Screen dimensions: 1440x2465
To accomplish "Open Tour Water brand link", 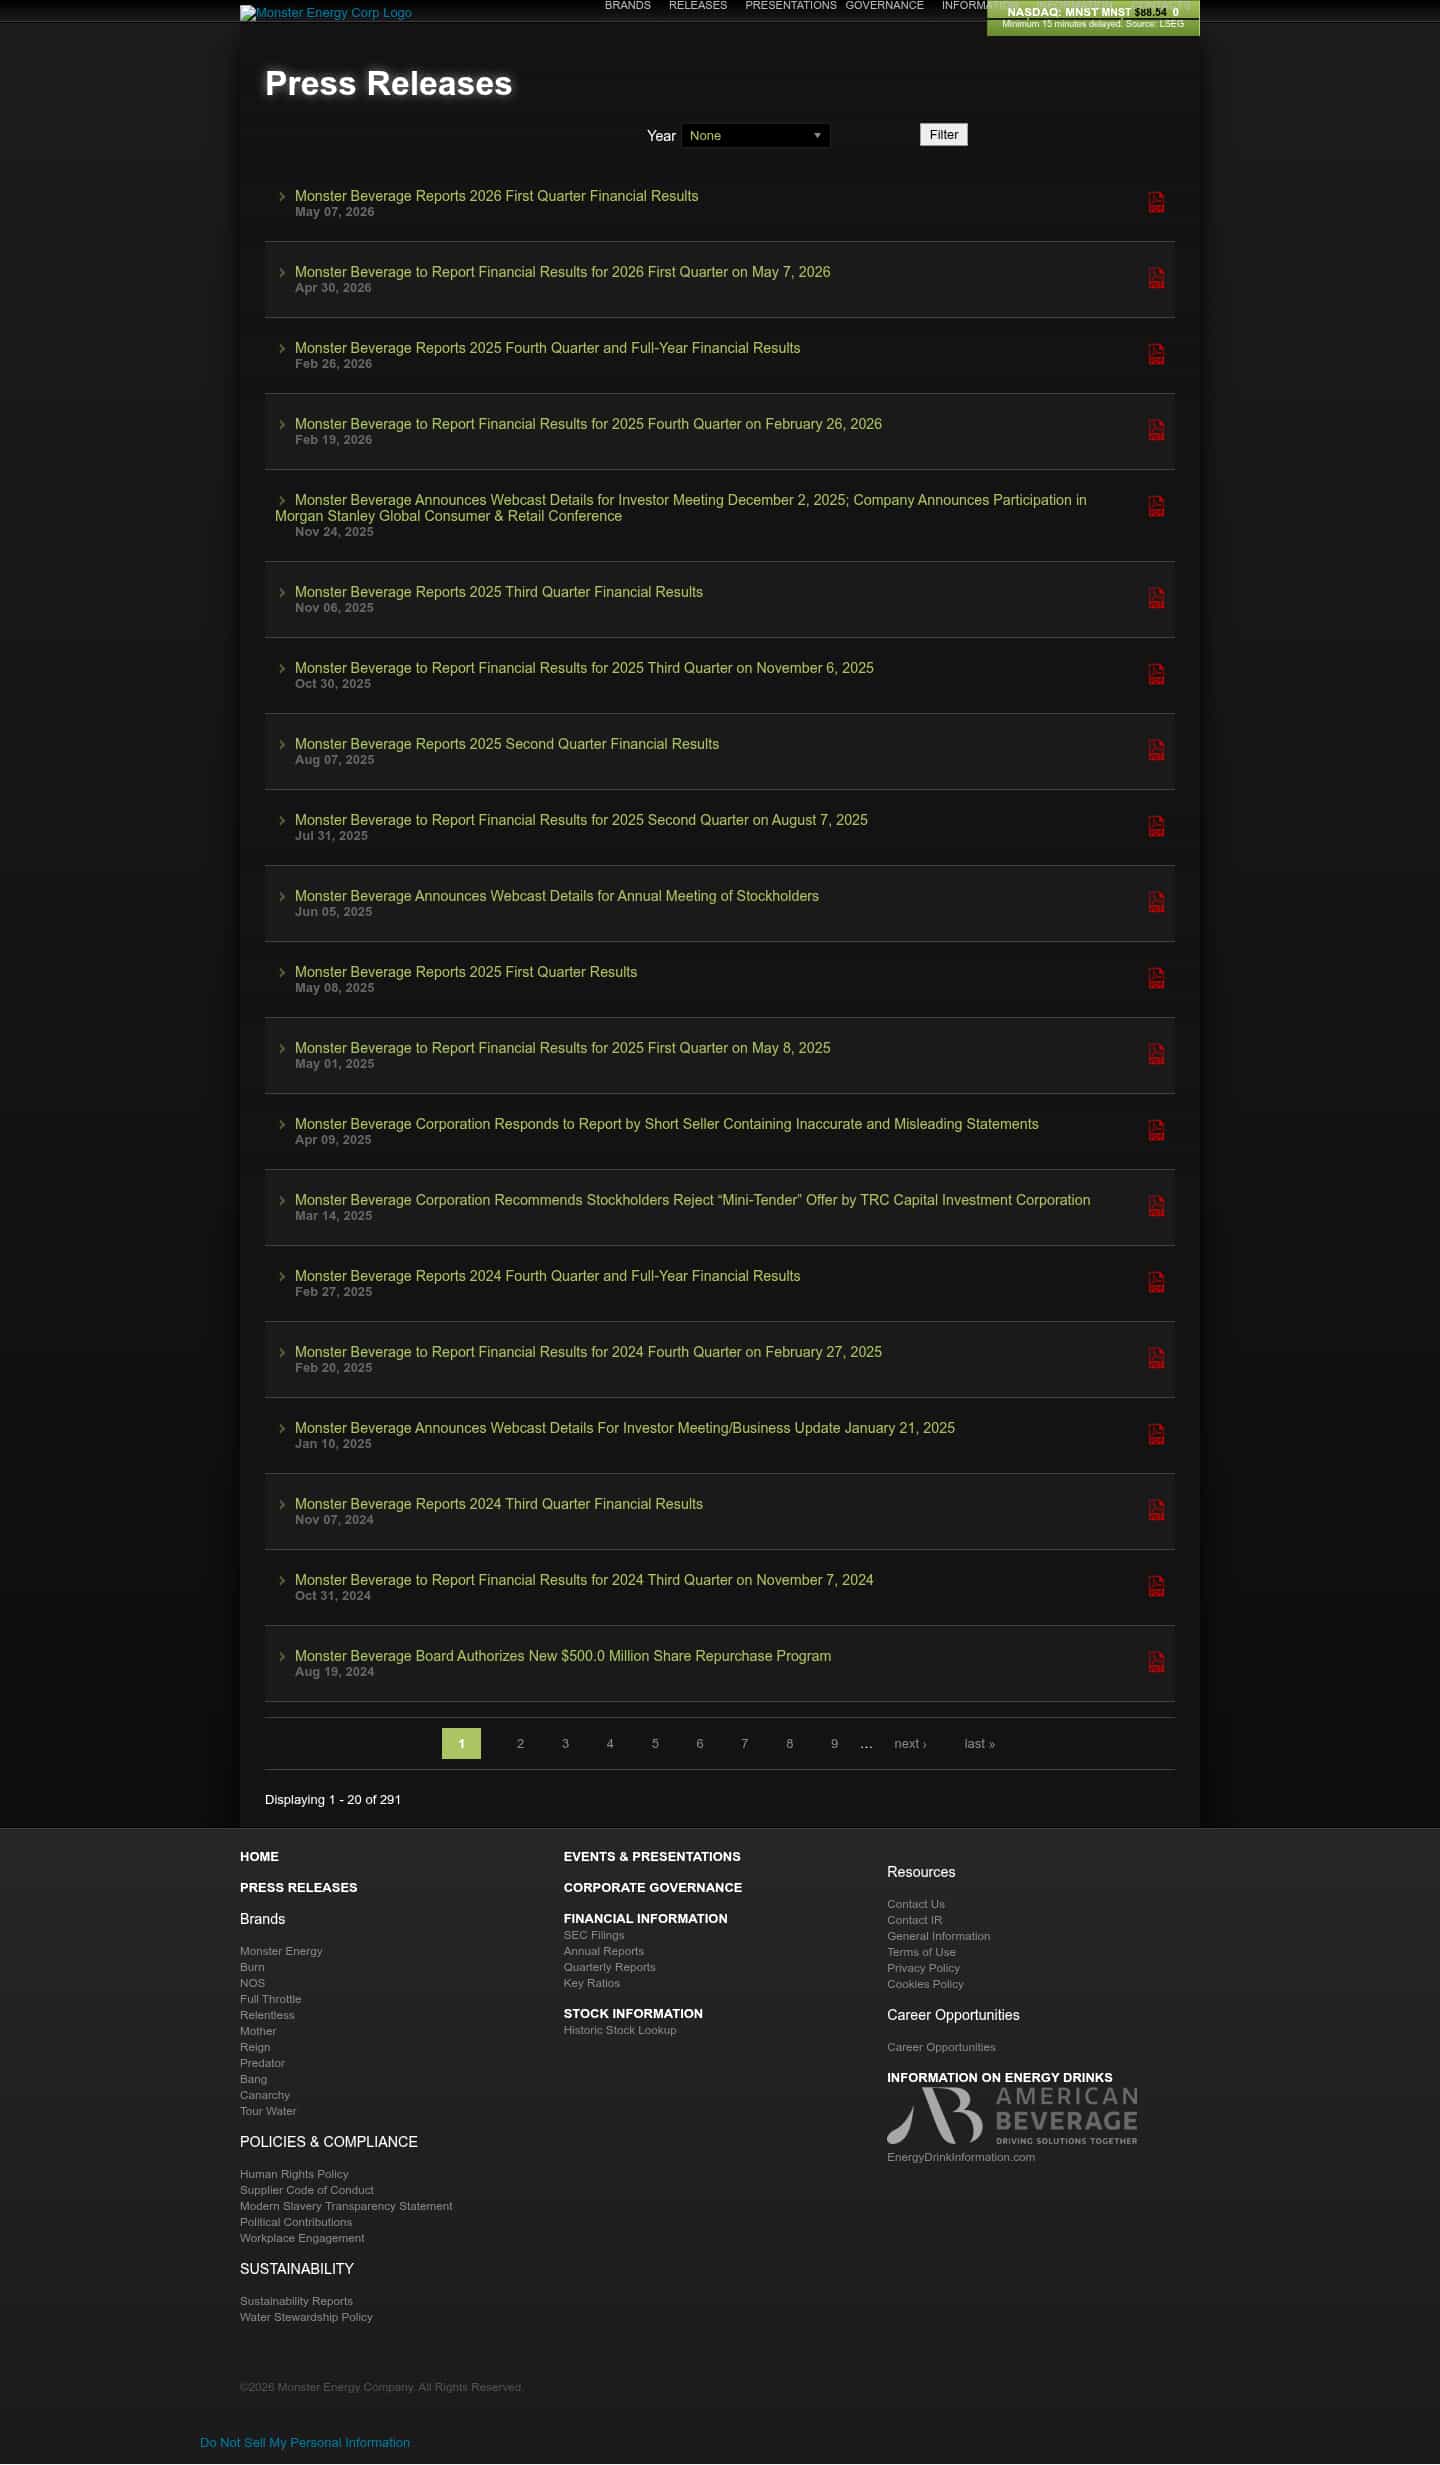I will point(268,2111).
